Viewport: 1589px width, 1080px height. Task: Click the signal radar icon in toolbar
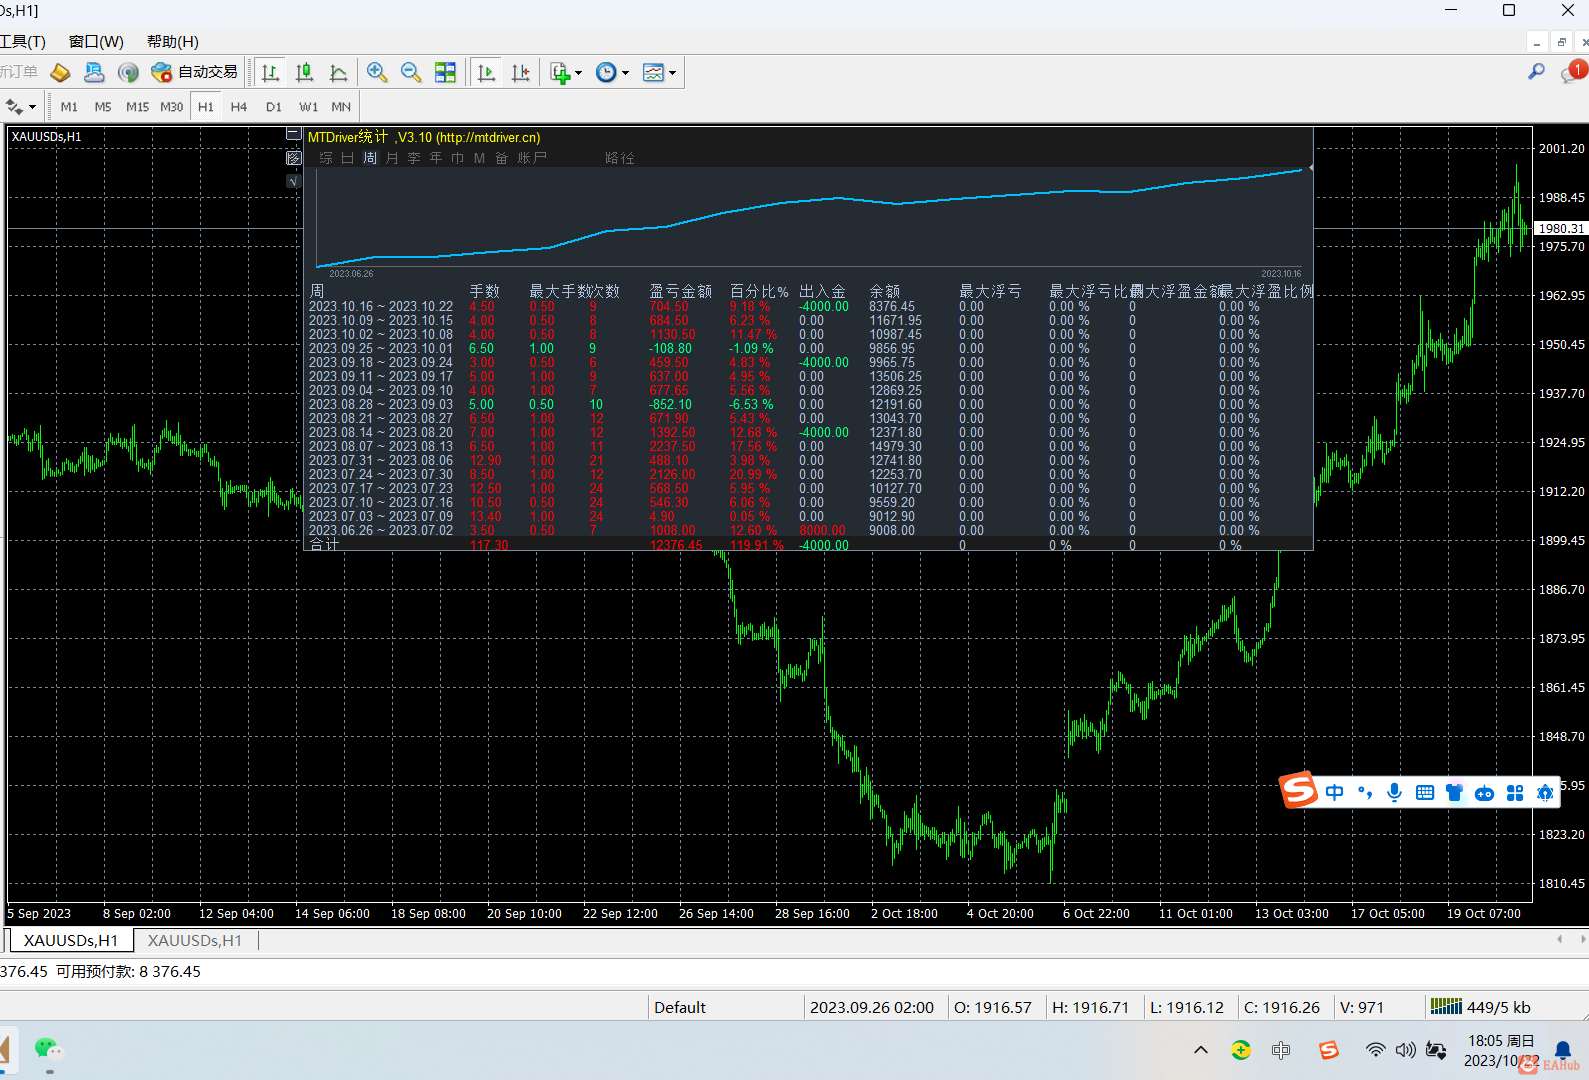pyautogui.click(x=128, y=72)
